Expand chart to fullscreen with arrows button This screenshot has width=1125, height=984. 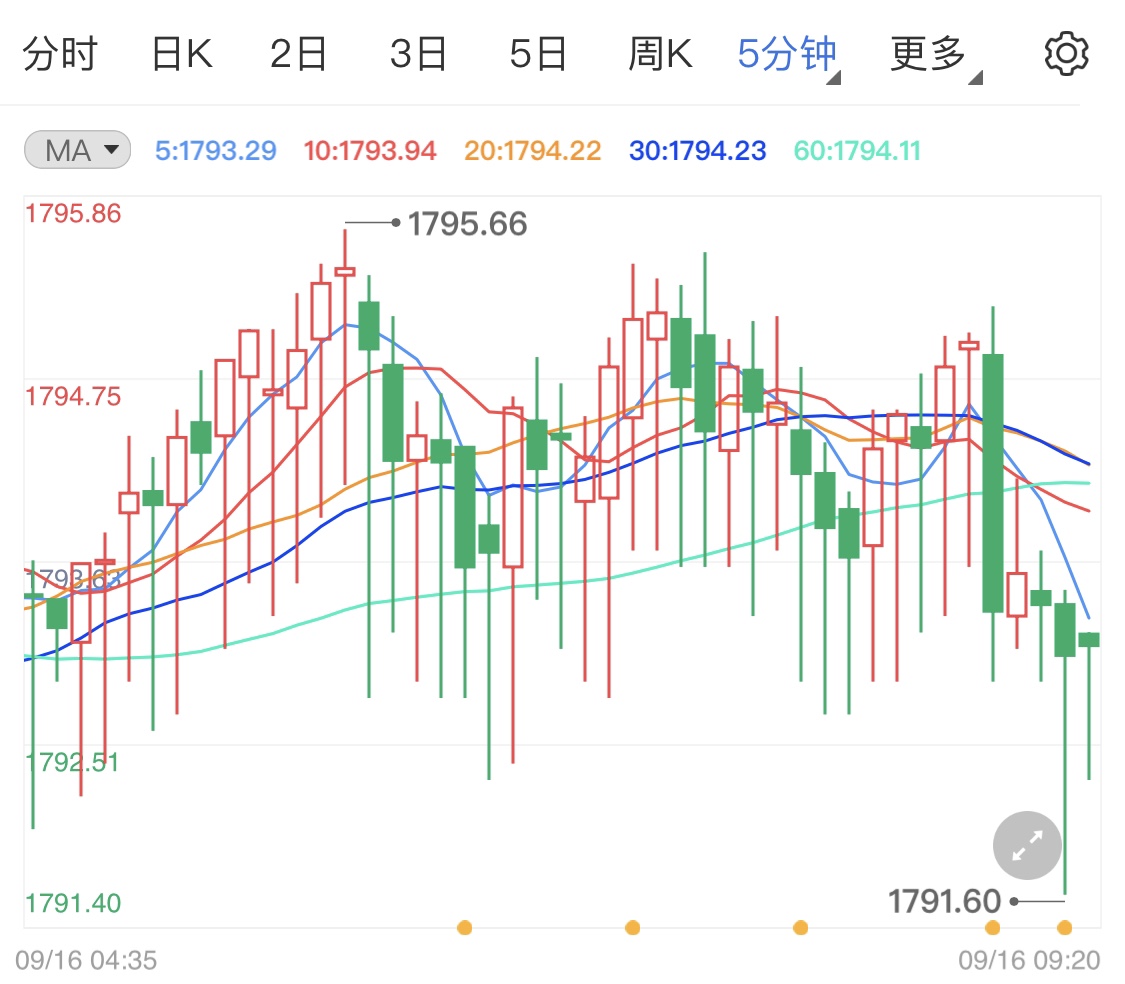point(1027,845)
